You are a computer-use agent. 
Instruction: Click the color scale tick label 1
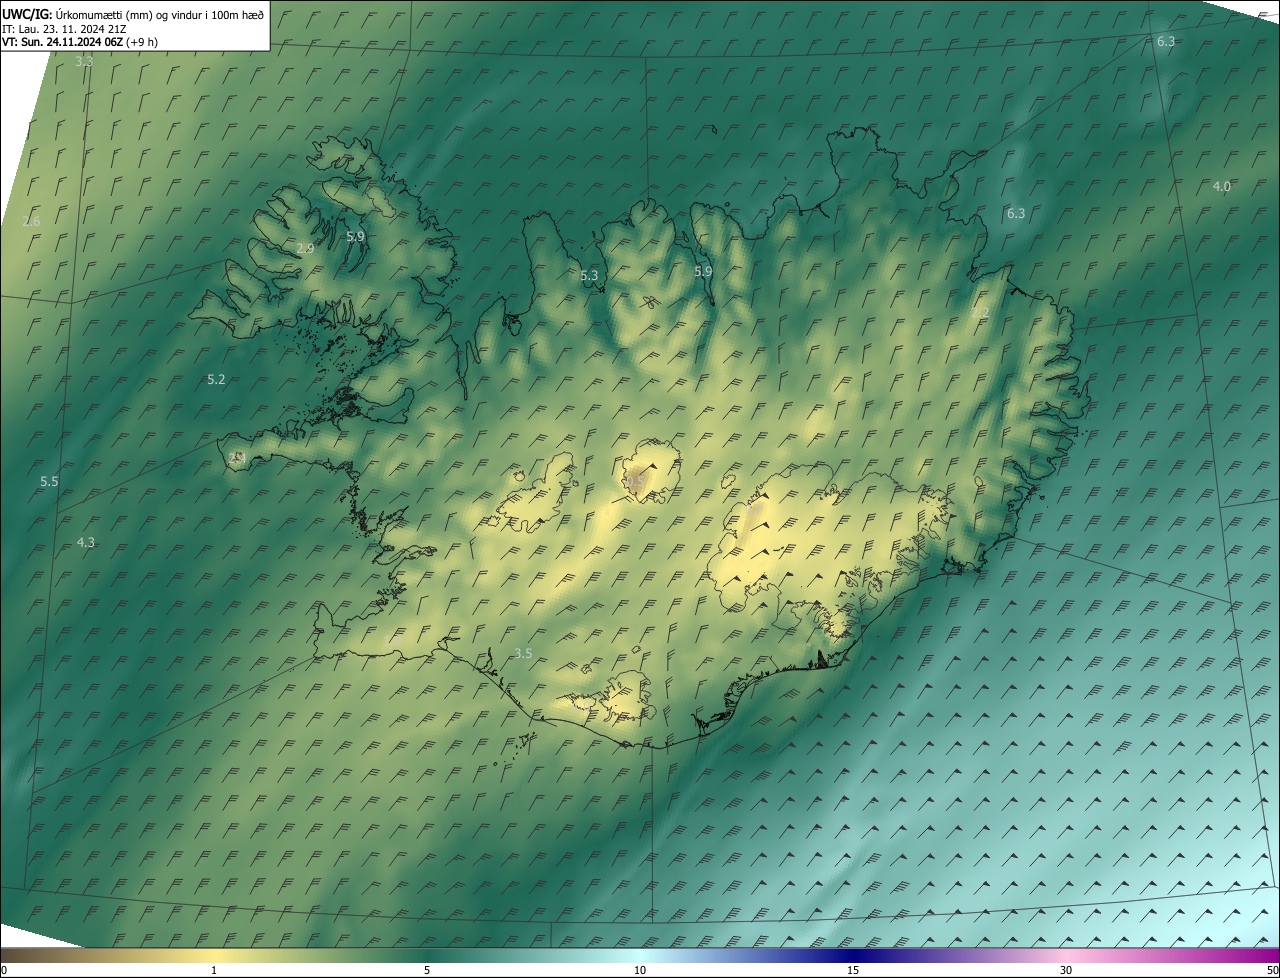214,970
